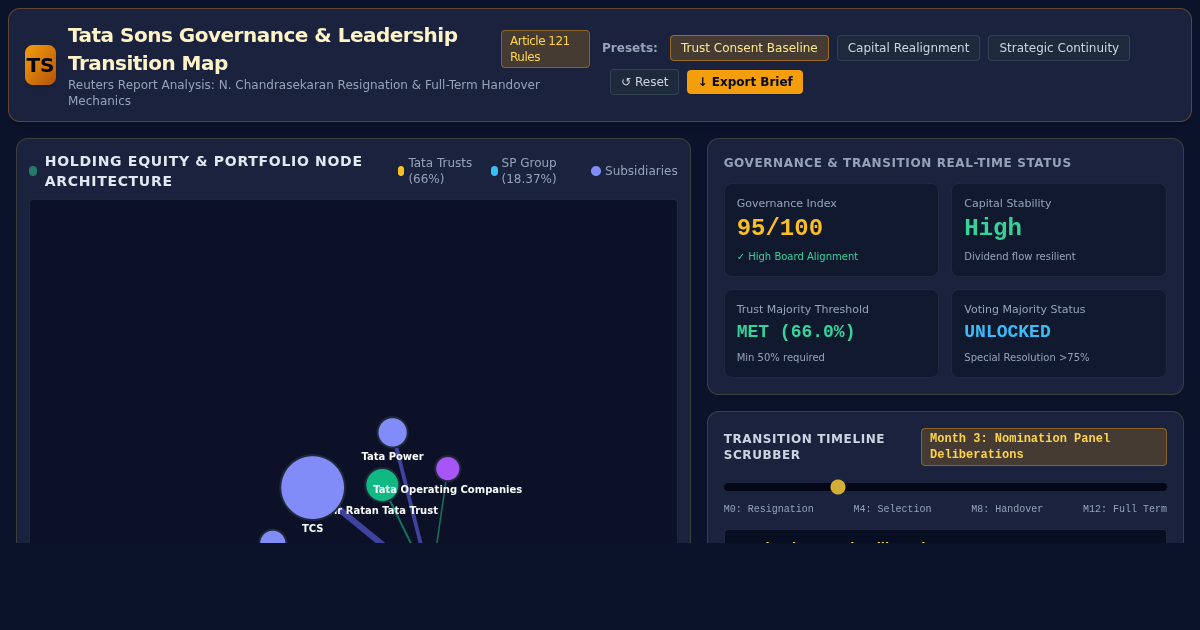Select the High Board Alignment note
Image resolution: width=1200 pixels, height=630 pixels.
797,257
